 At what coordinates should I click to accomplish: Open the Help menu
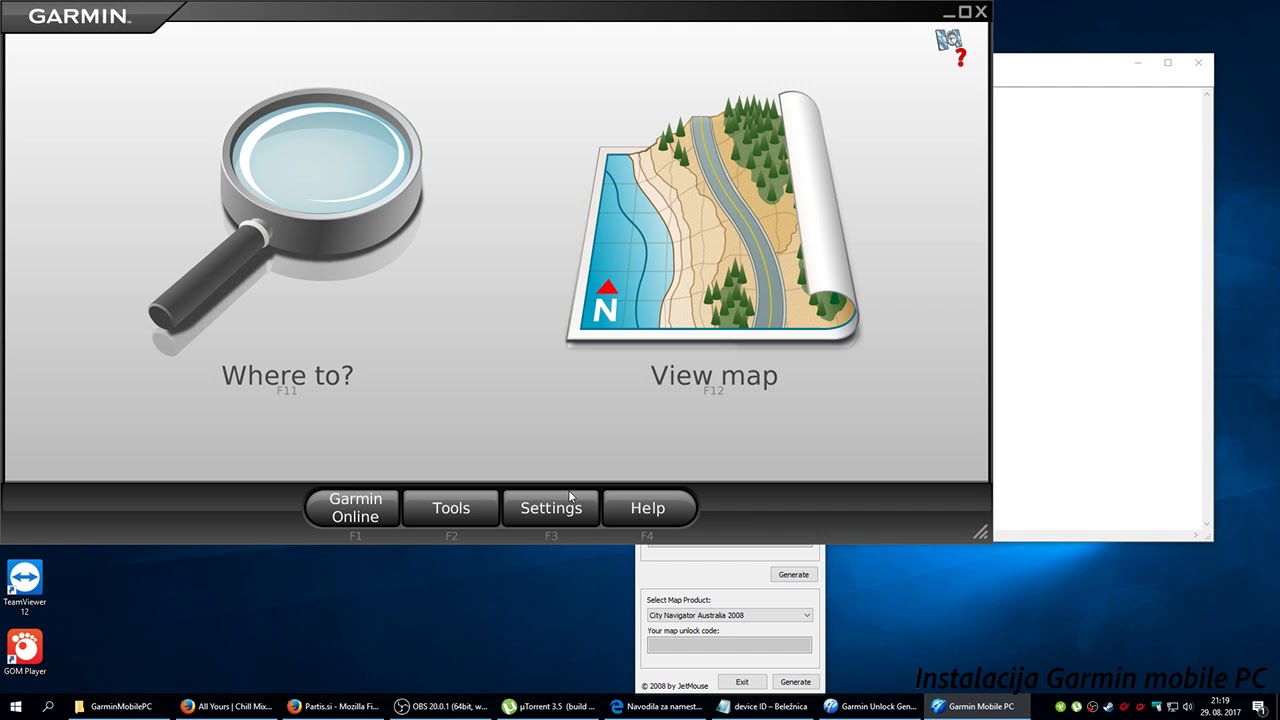(x=648, y=508)
